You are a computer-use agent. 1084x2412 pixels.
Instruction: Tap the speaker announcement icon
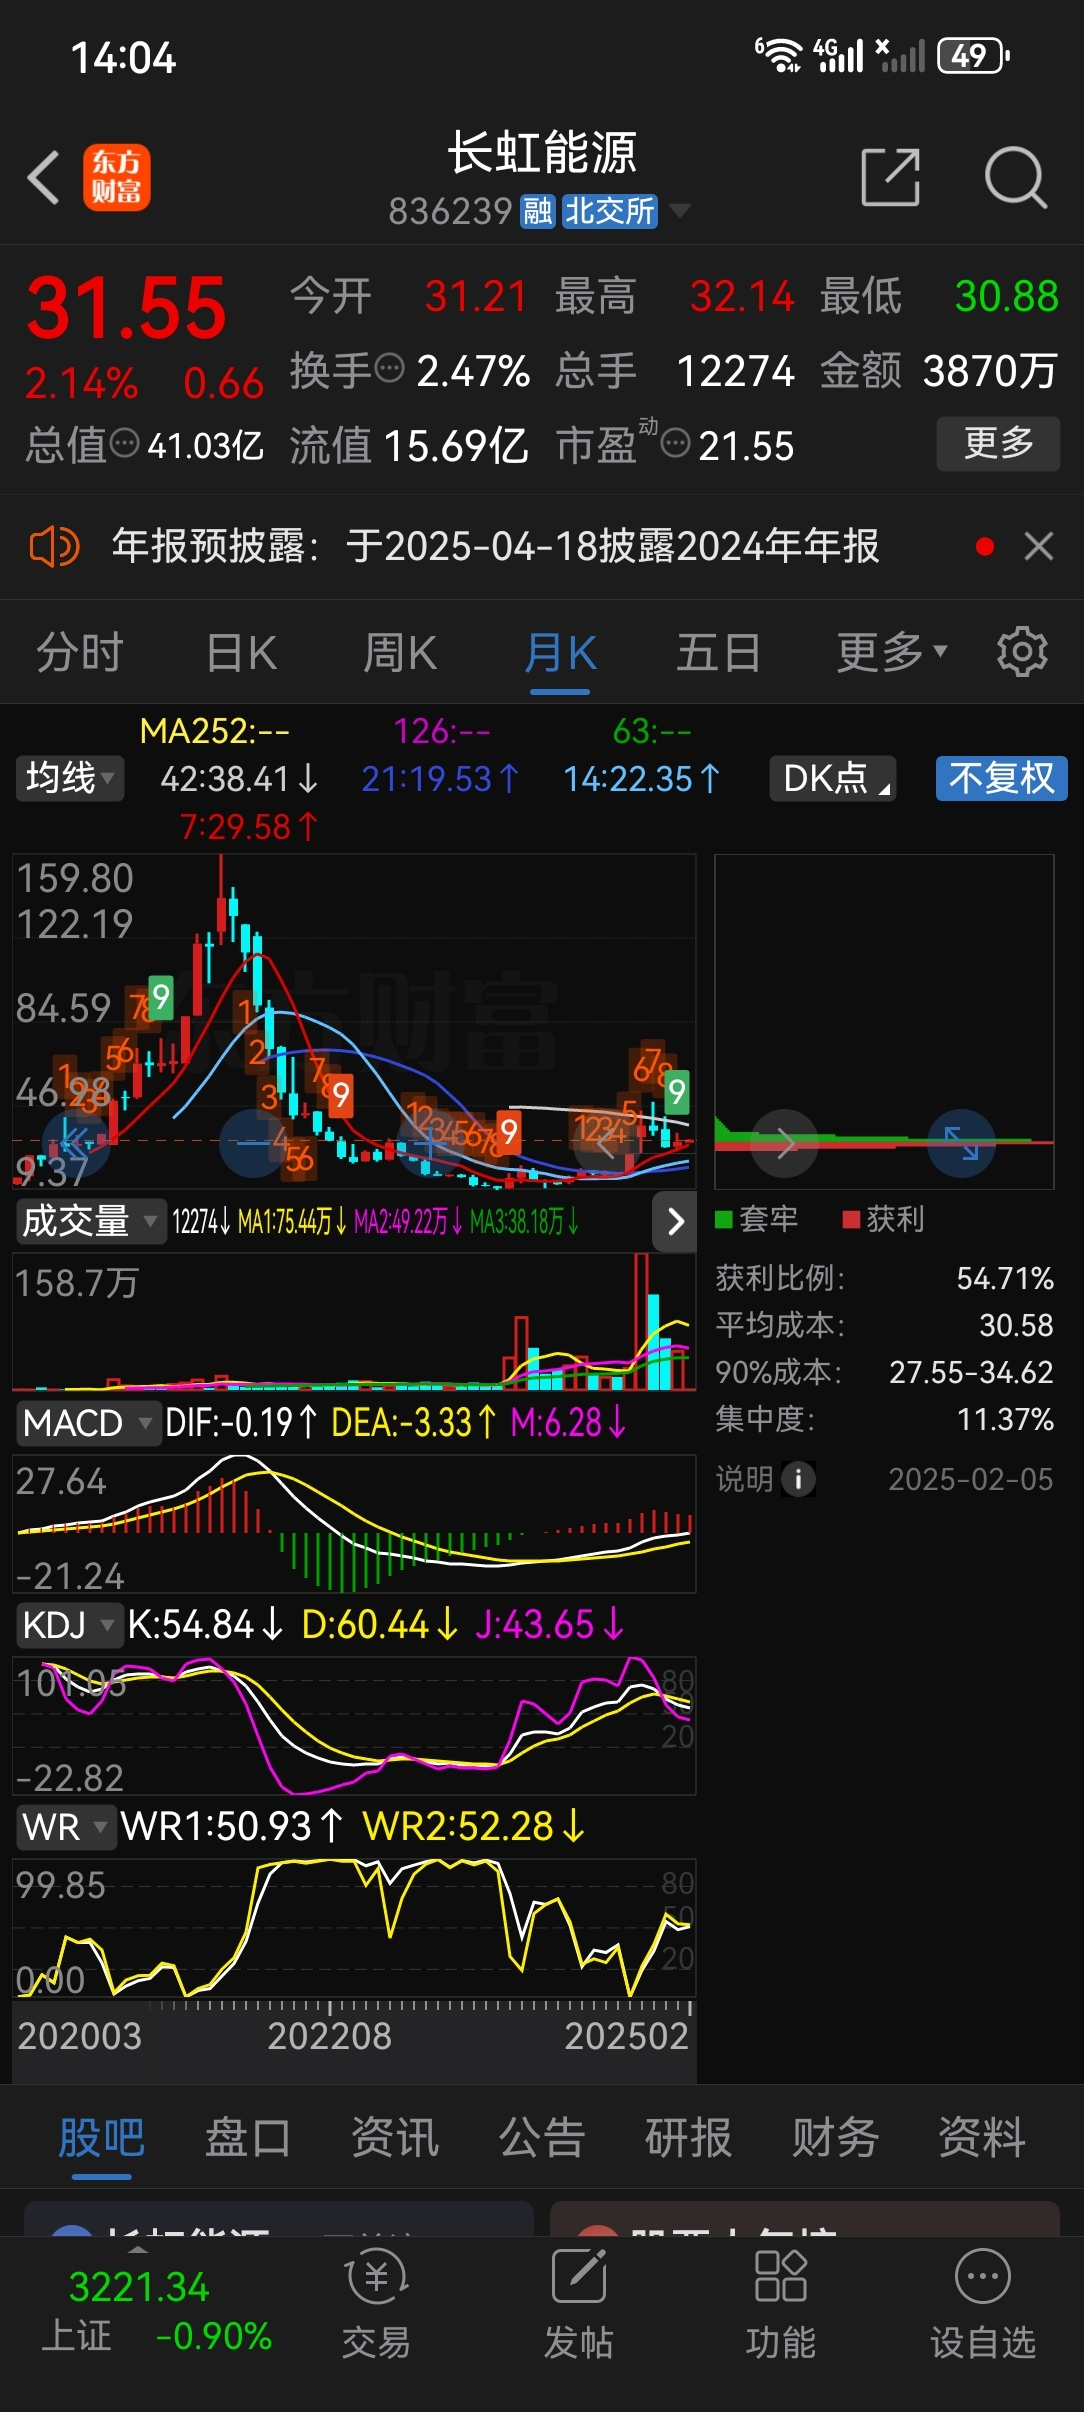click(x=53, y=547)
